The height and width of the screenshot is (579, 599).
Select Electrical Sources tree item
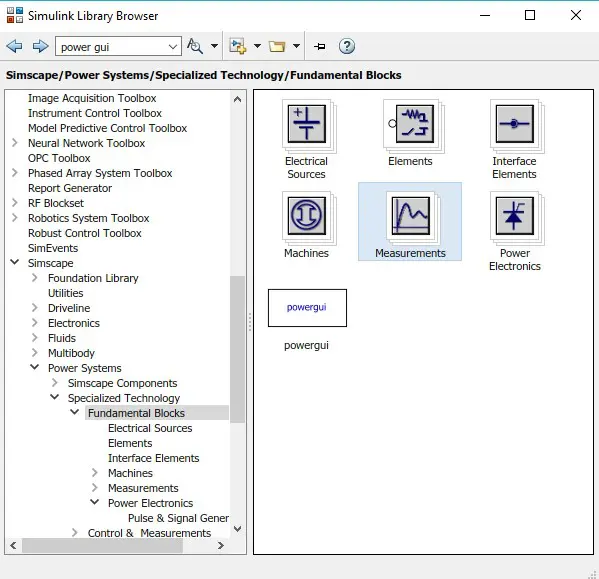pos(150,428)
